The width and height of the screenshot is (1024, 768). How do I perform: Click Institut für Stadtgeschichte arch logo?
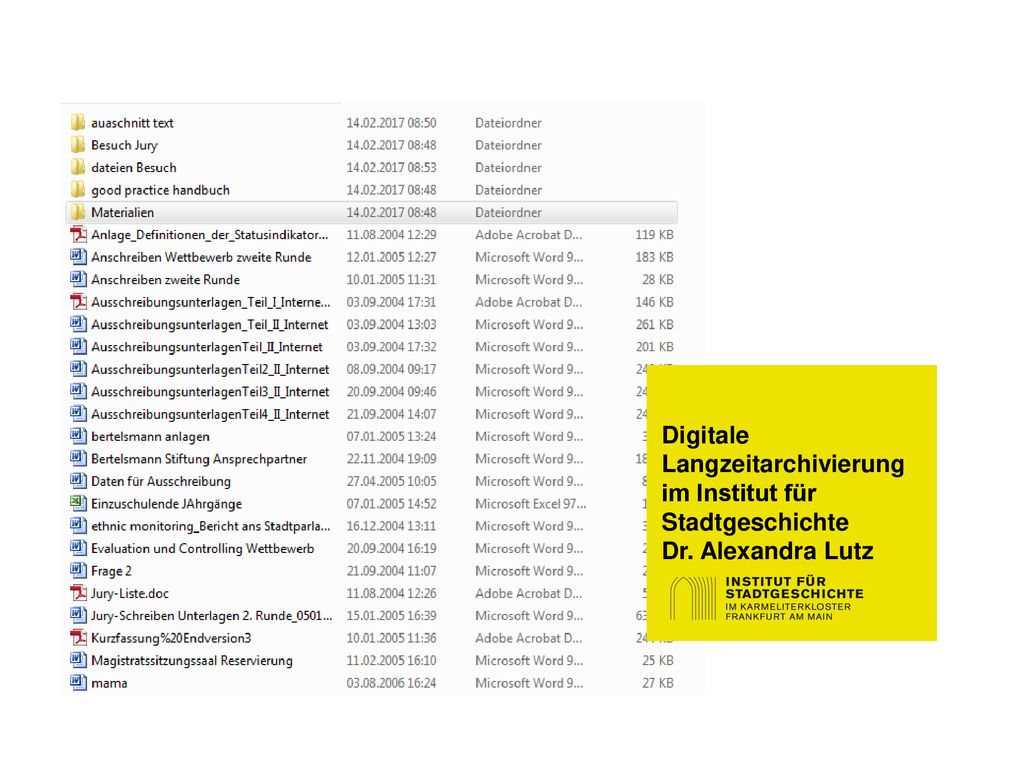[x=693, y=598]
